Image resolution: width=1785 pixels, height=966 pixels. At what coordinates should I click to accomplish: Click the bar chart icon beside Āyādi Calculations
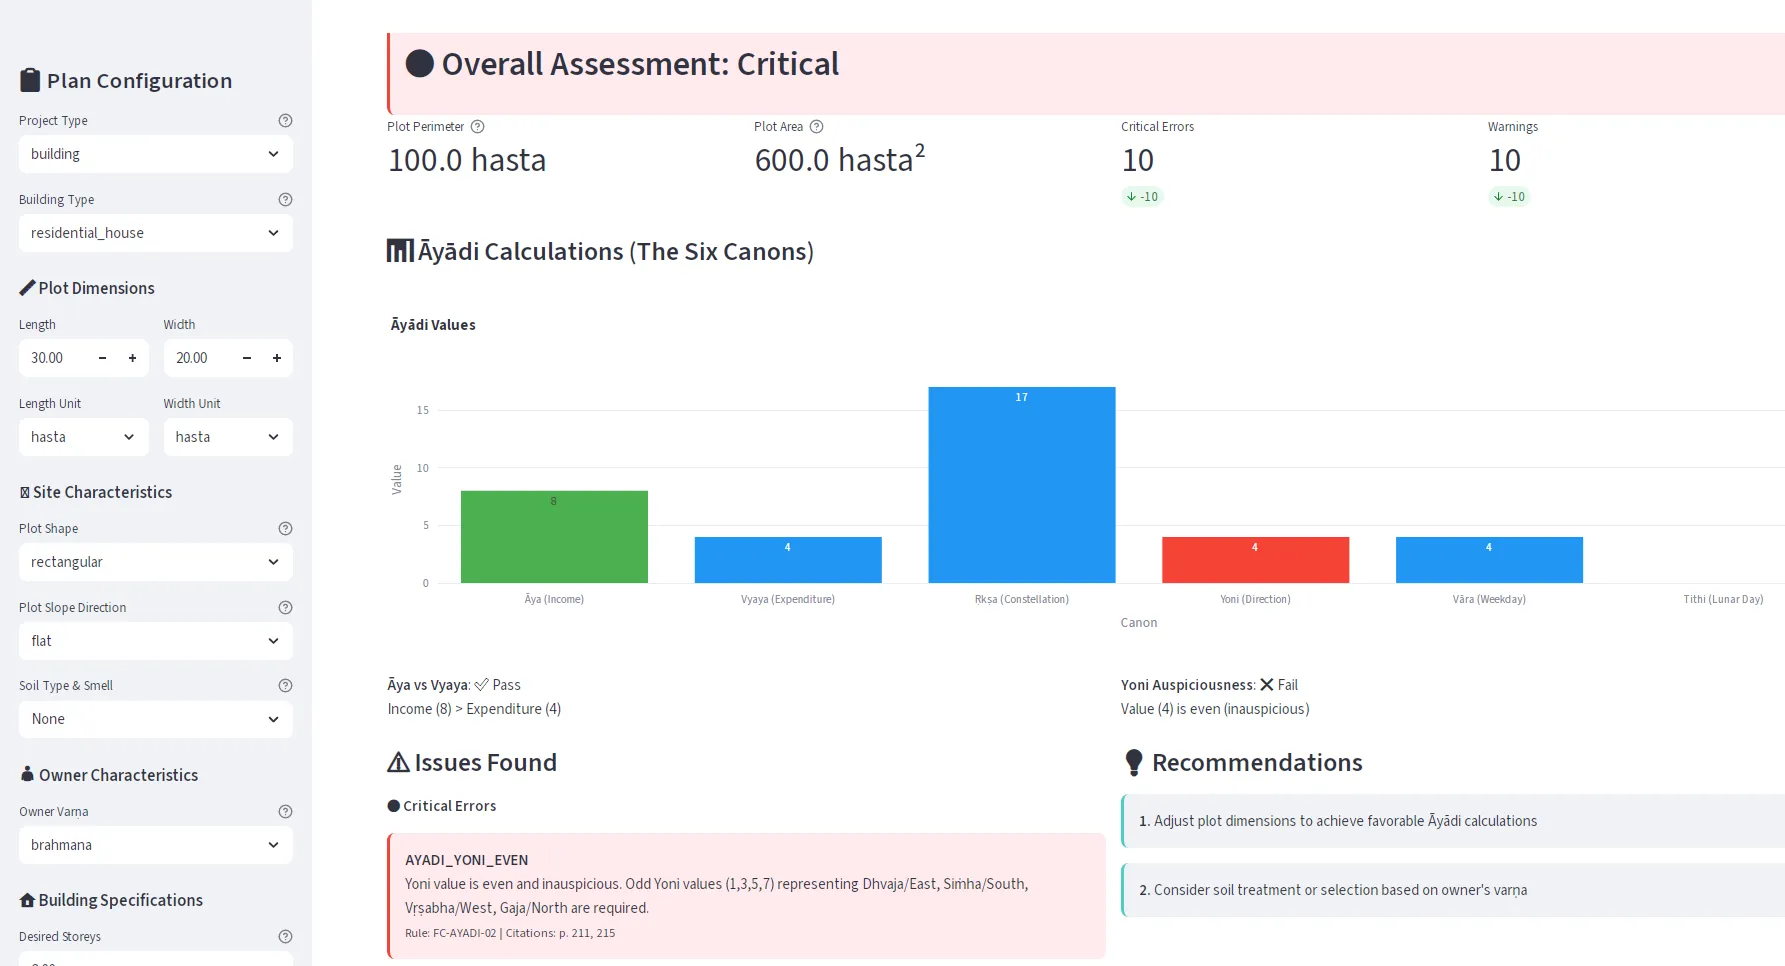click(400, 251)
